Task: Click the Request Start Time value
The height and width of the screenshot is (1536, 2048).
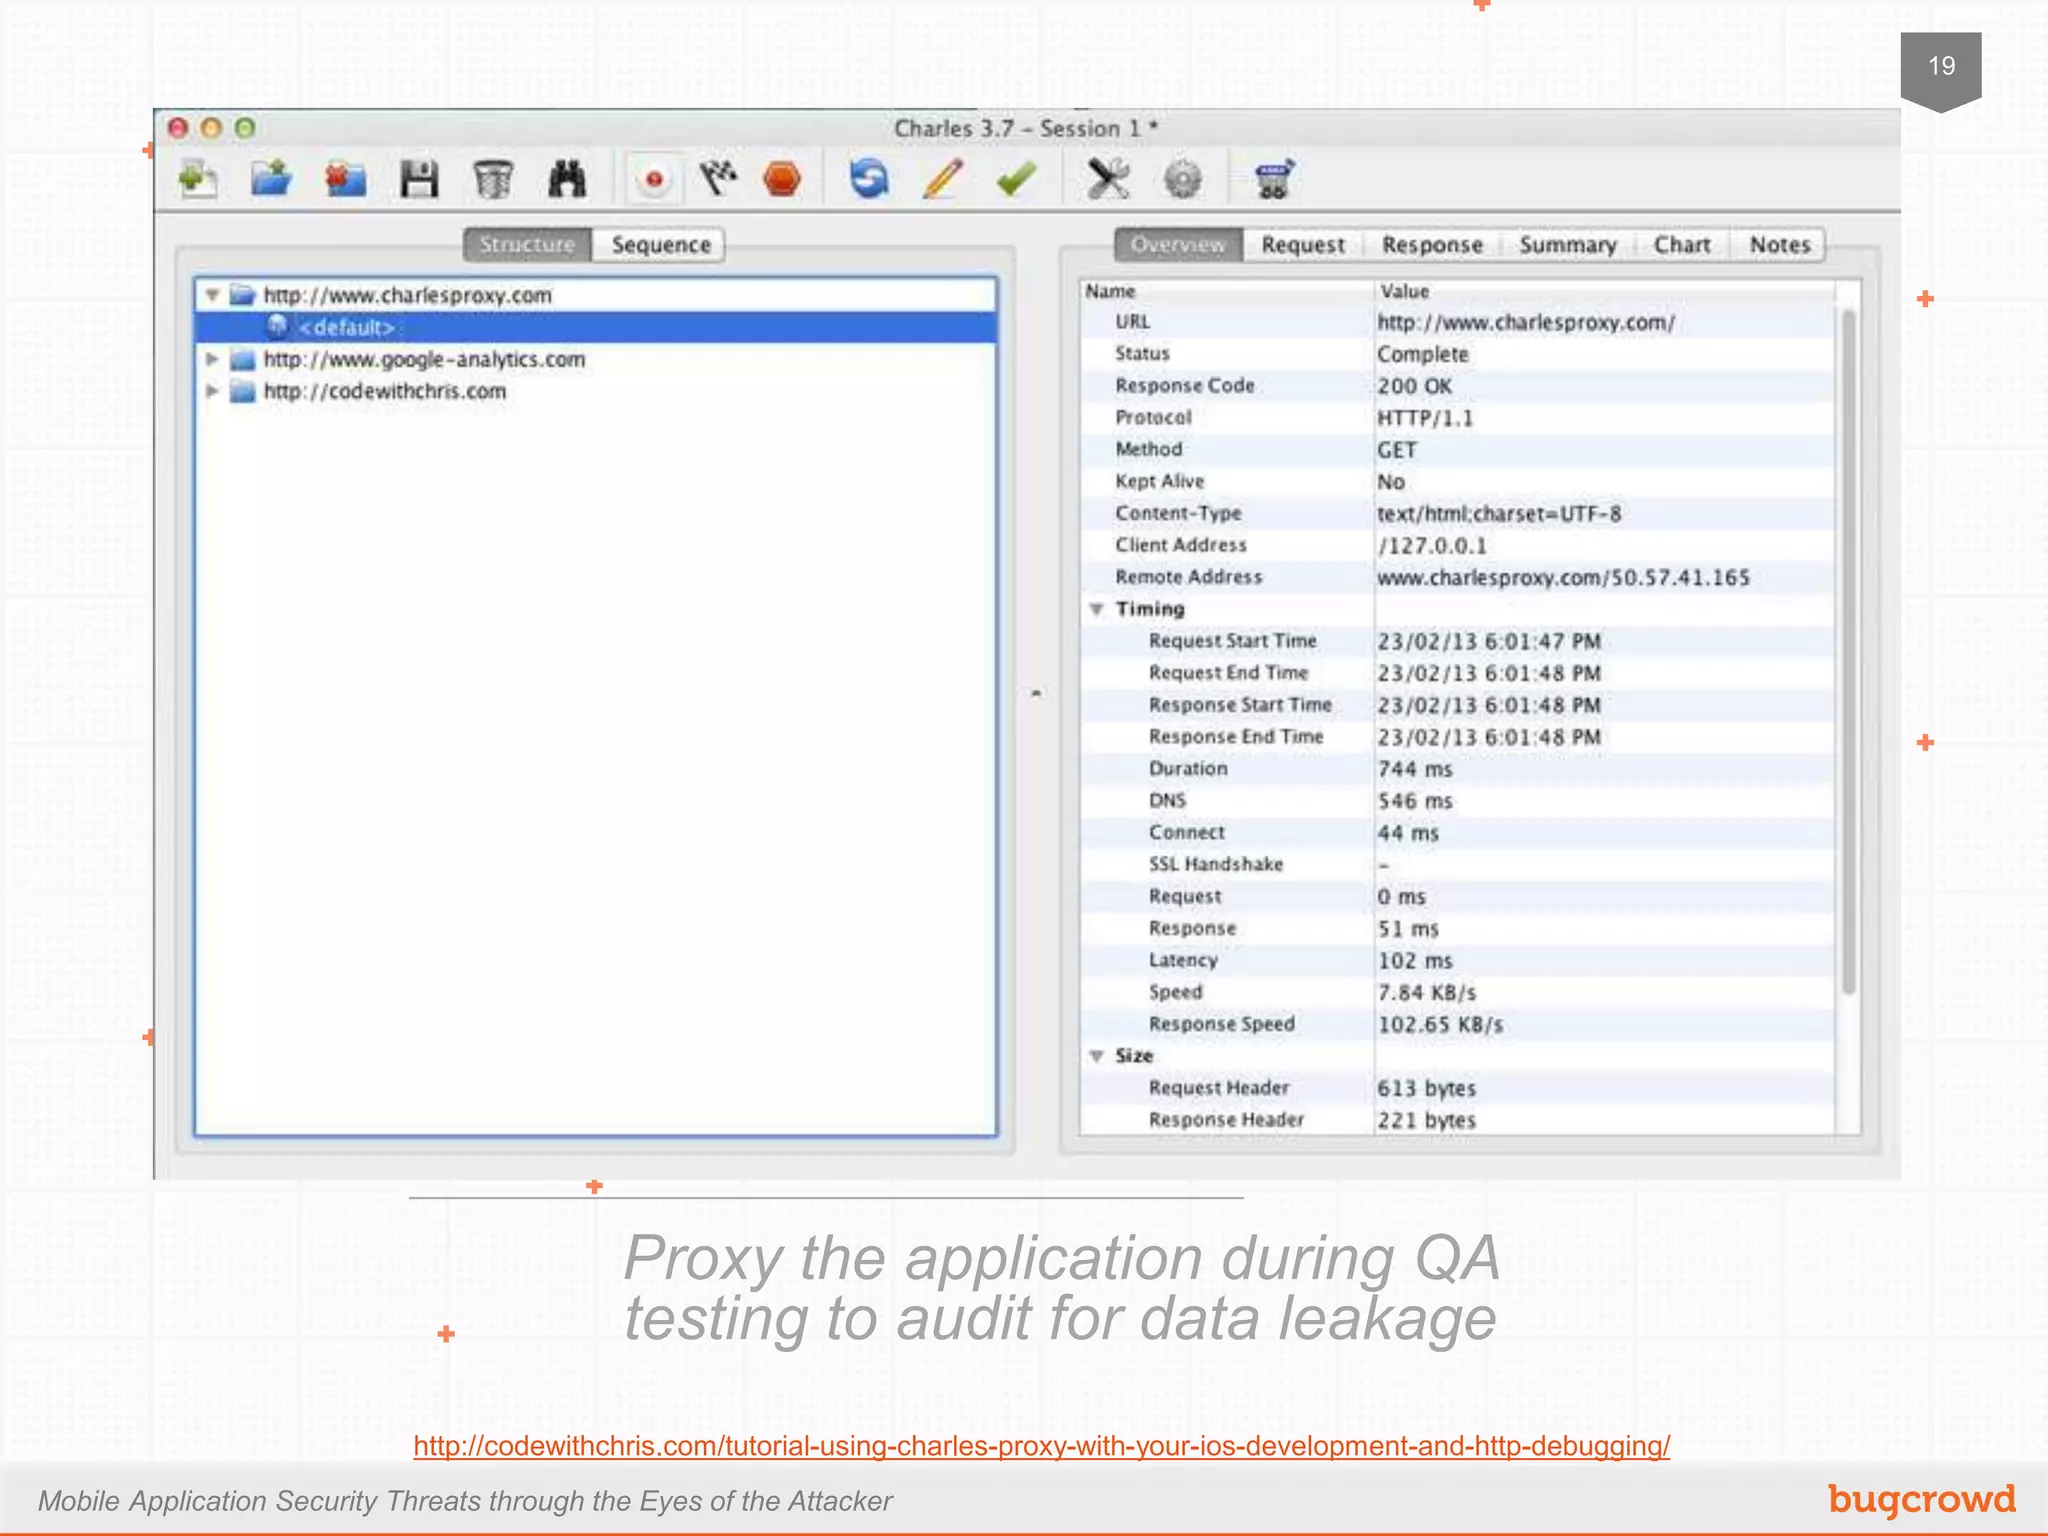Action: click(1489, 642)
